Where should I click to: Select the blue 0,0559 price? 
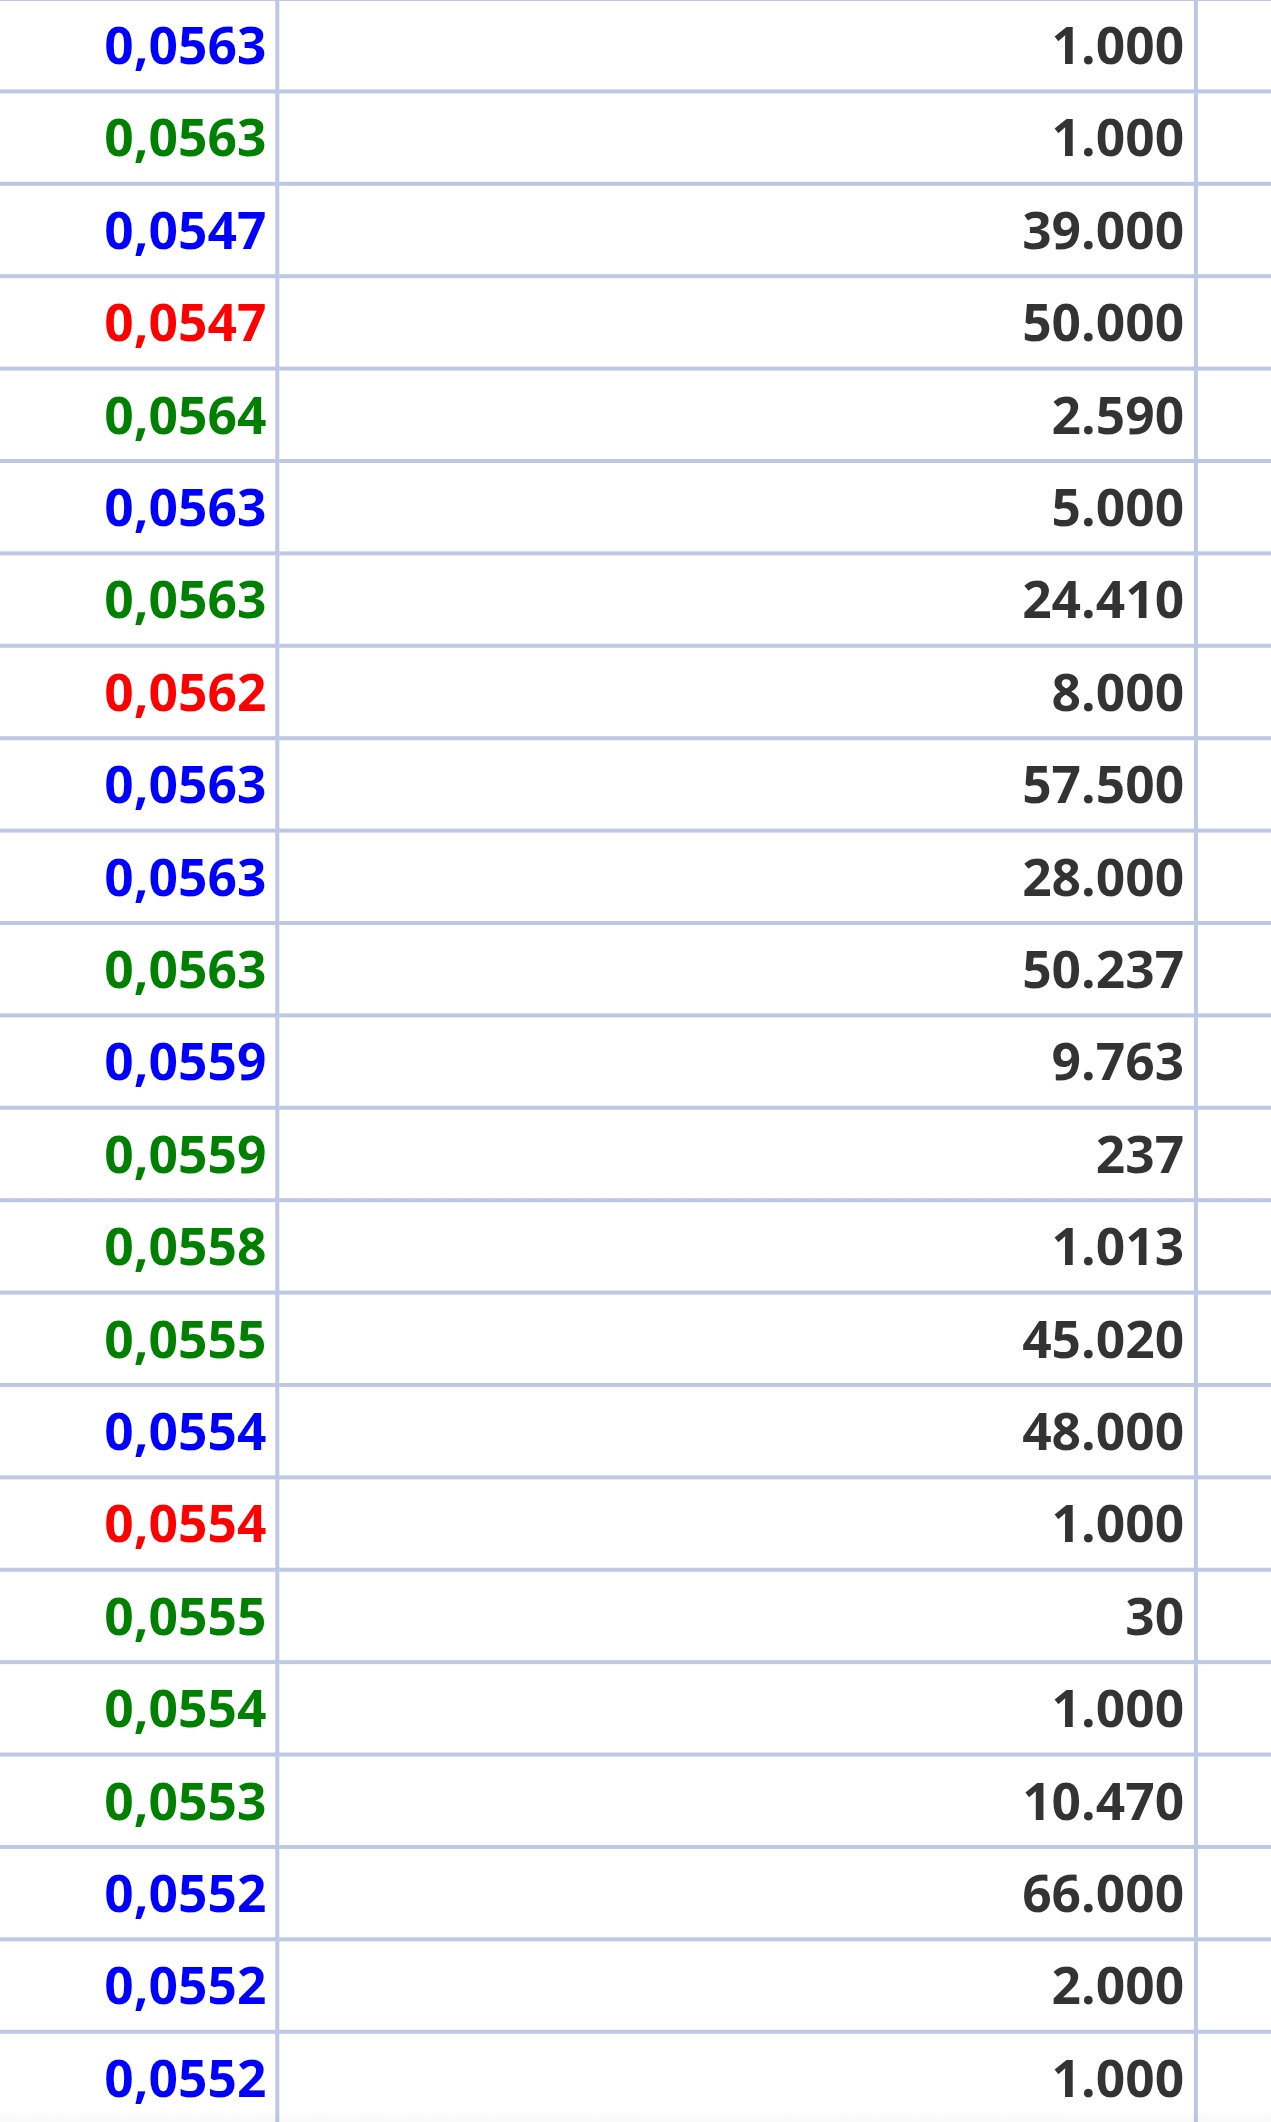(x=185, y=1062)
